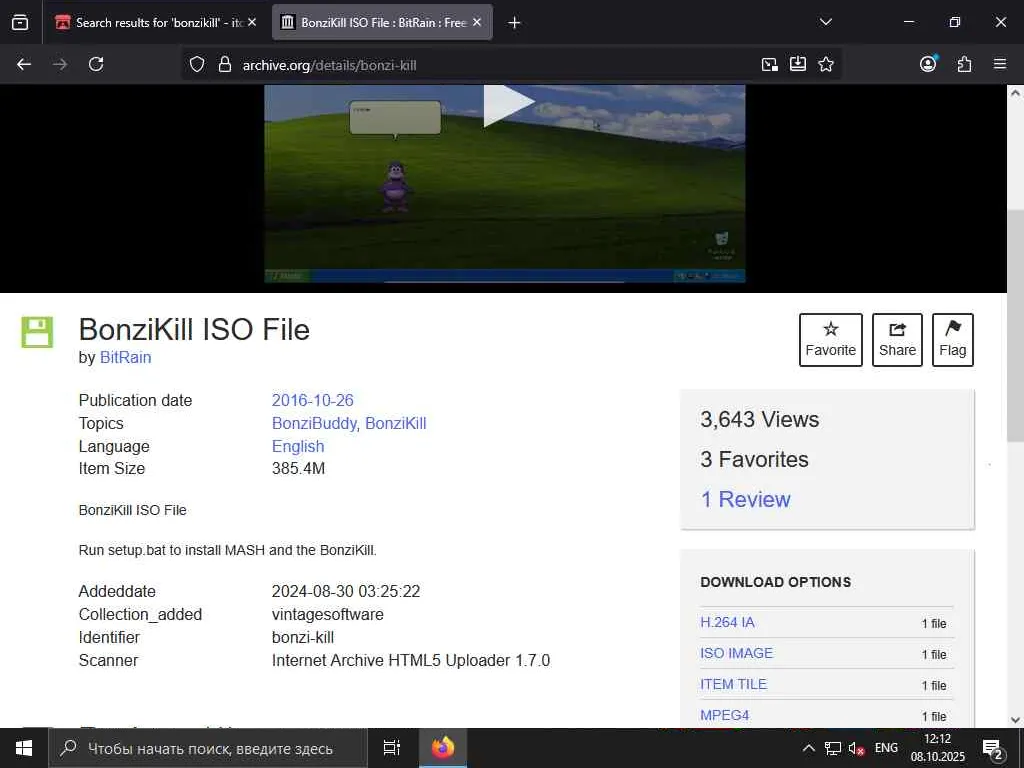Click the Share button
This screenshot has height=768, width=1024.
coord(897,340)
